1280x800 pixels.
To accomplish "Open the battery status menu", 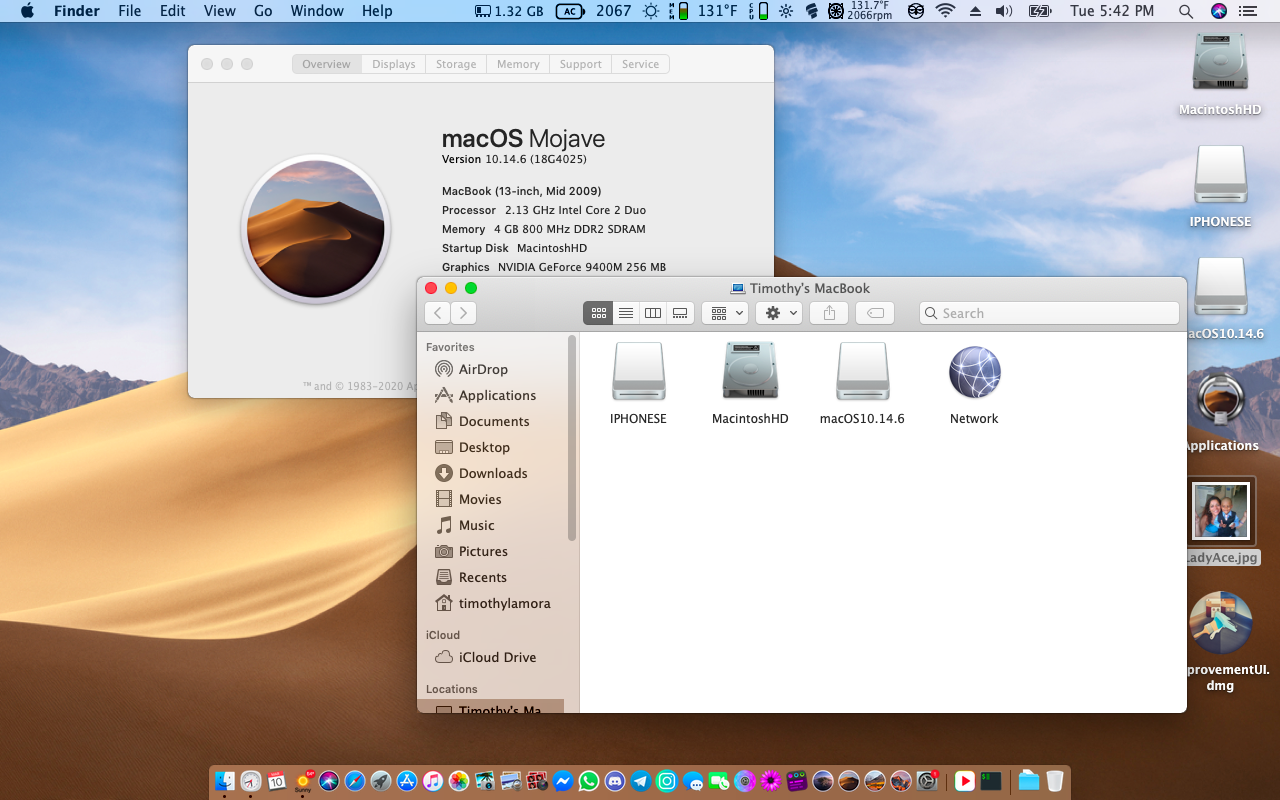I will click(1040, 11).
